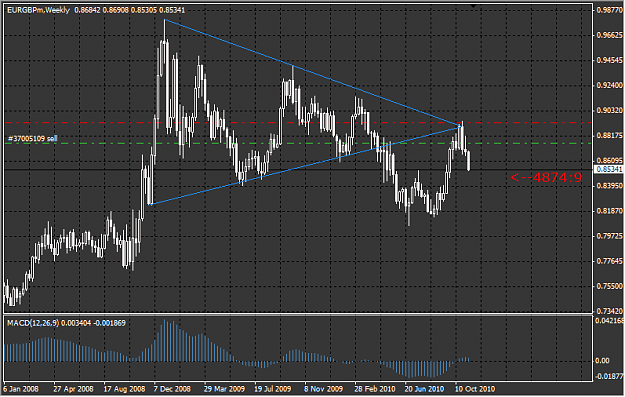Select the upper descending blue trendline
This screenshot has width=625, height=397.
(312, 73)
